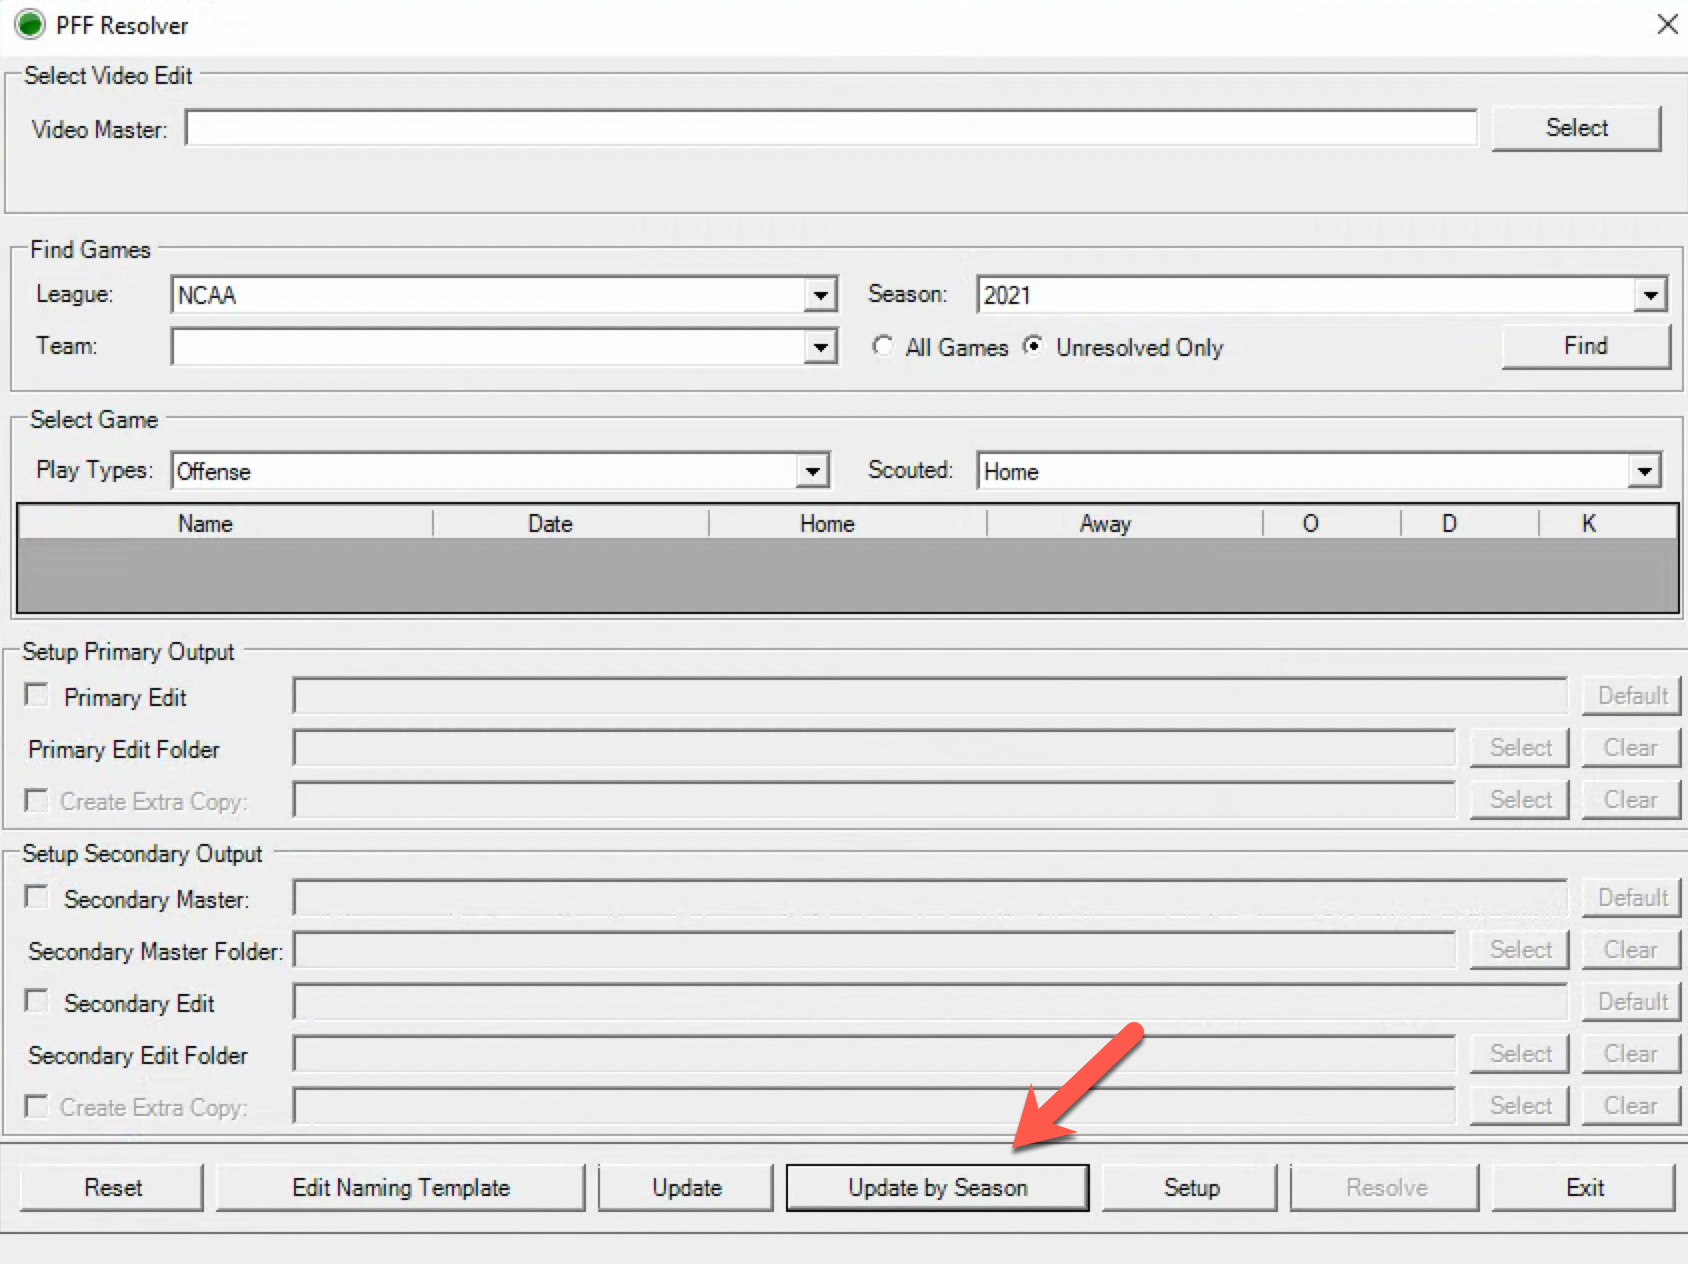
Task: Click the Secondary Master text field
Action: point(930,898)
